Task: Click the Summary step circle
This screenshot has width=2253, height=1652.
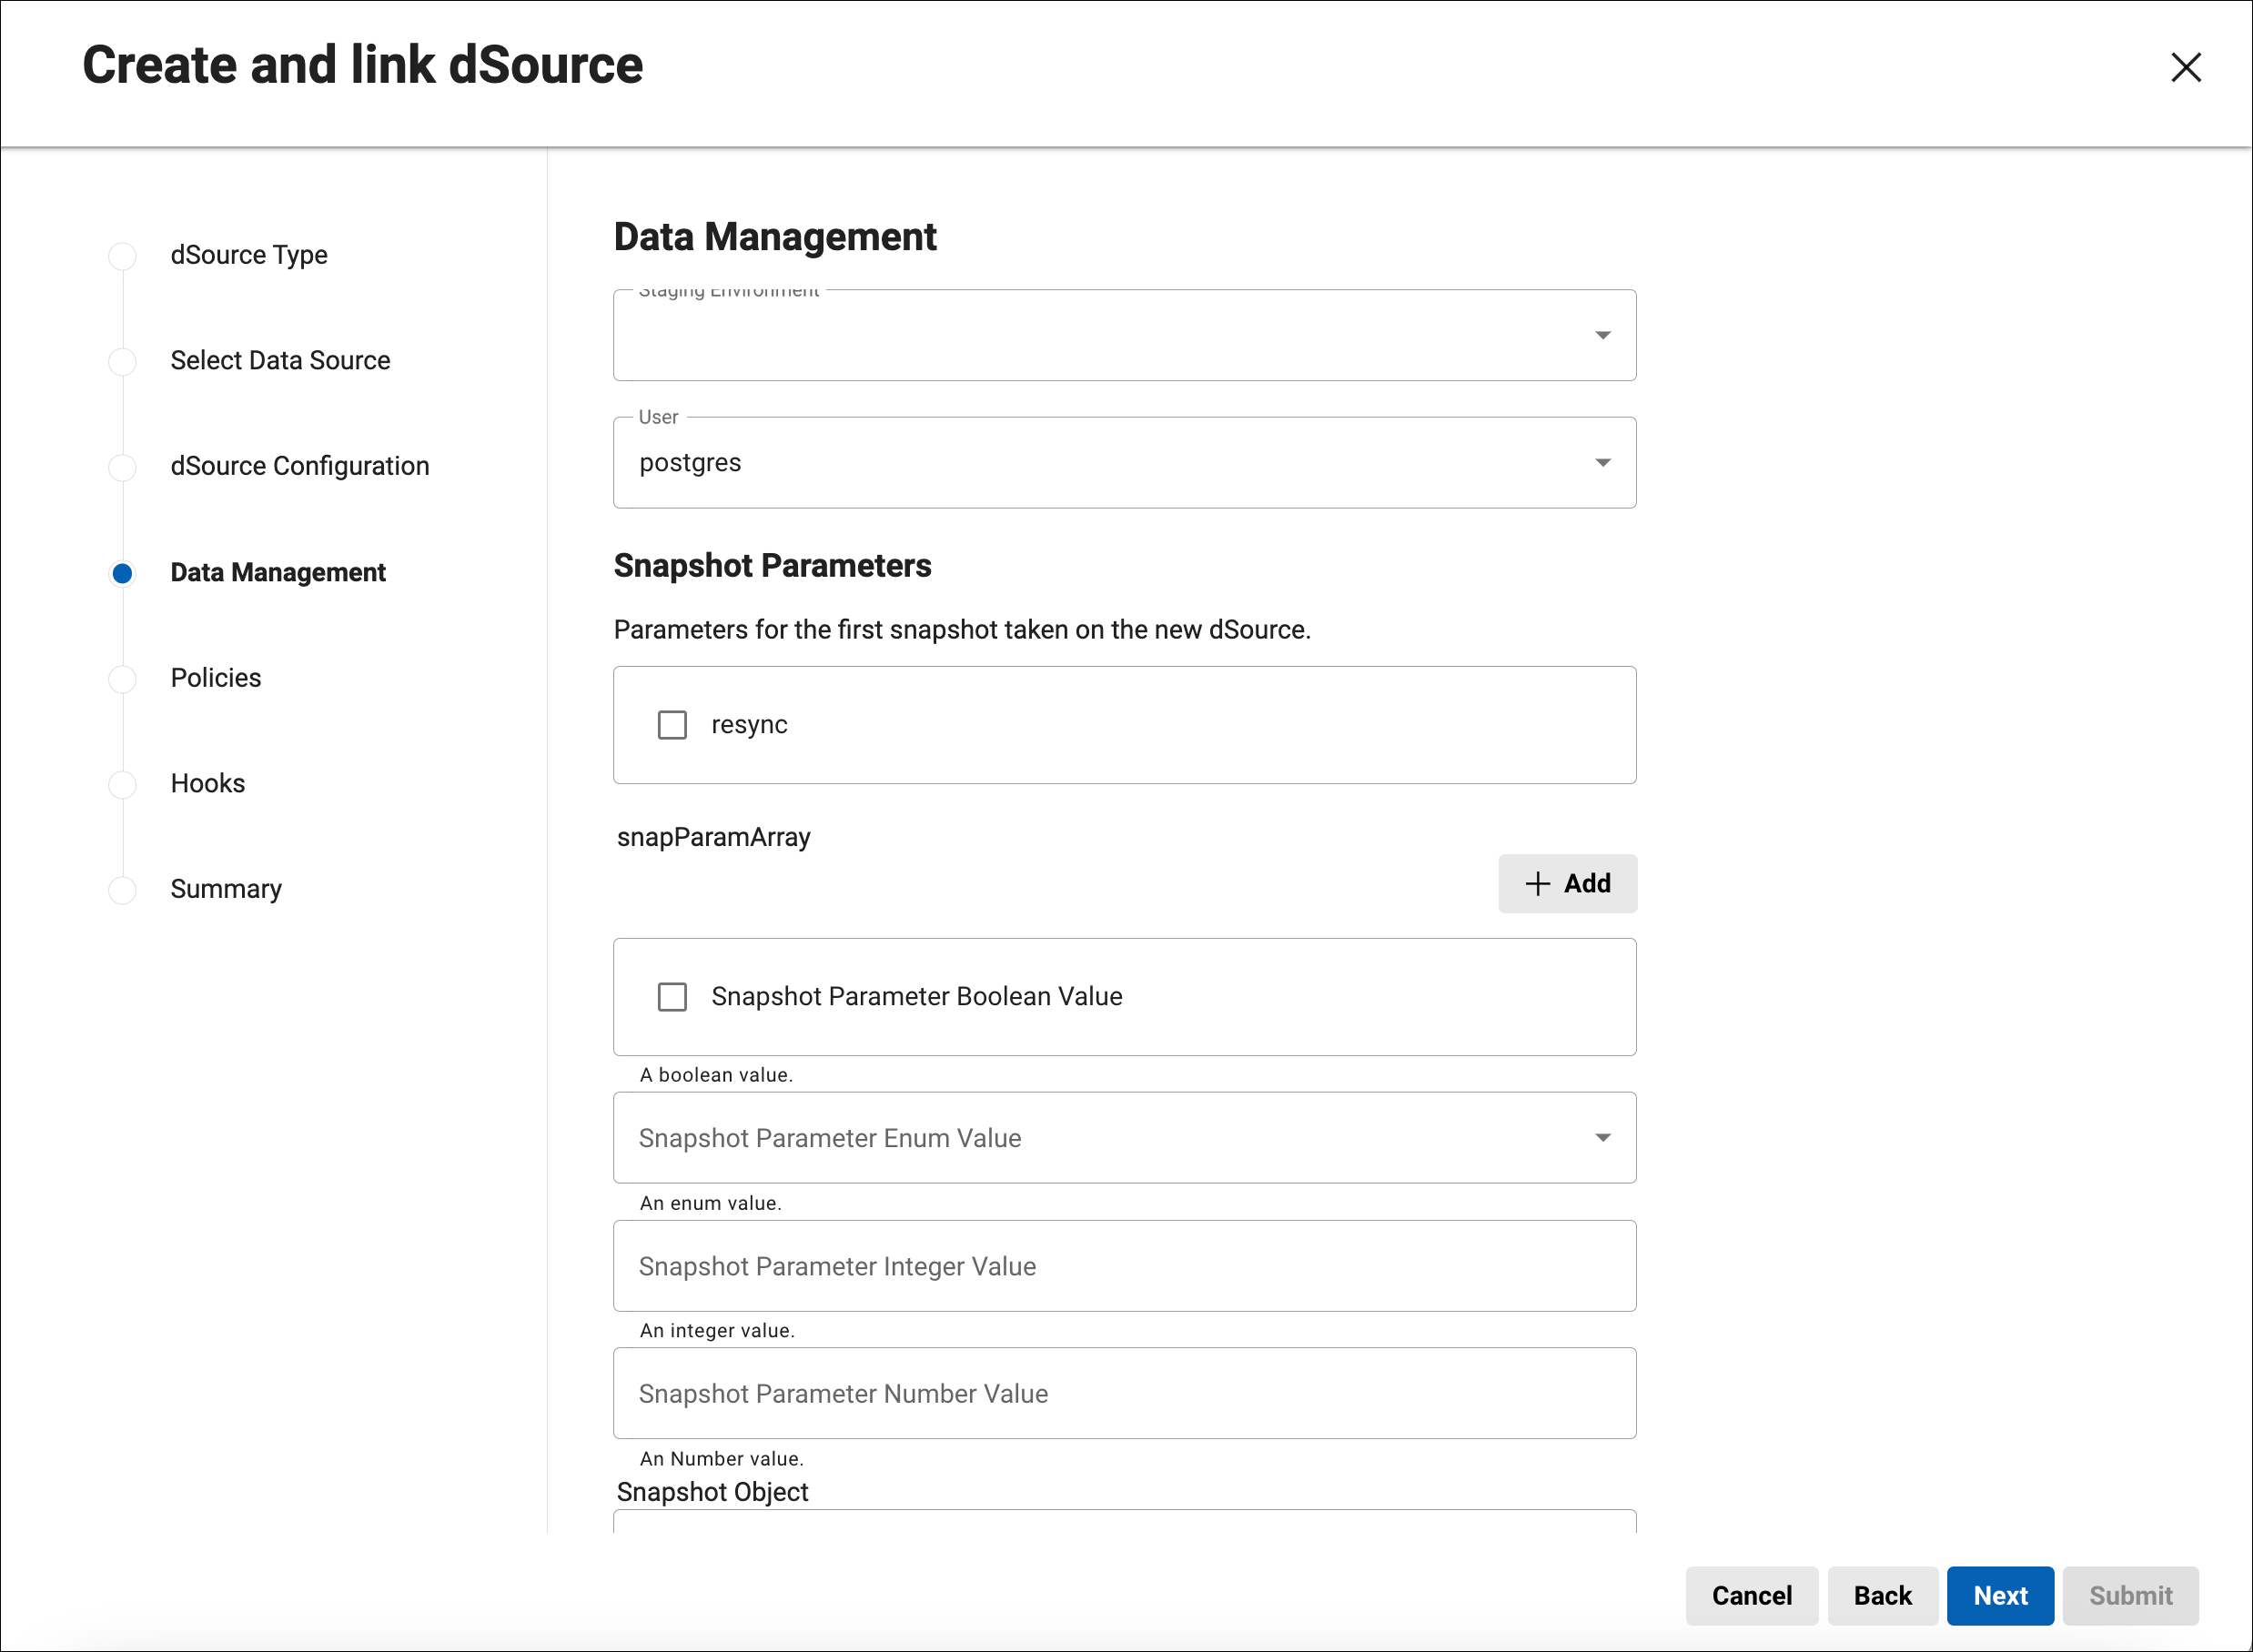Action: point(122,890)
